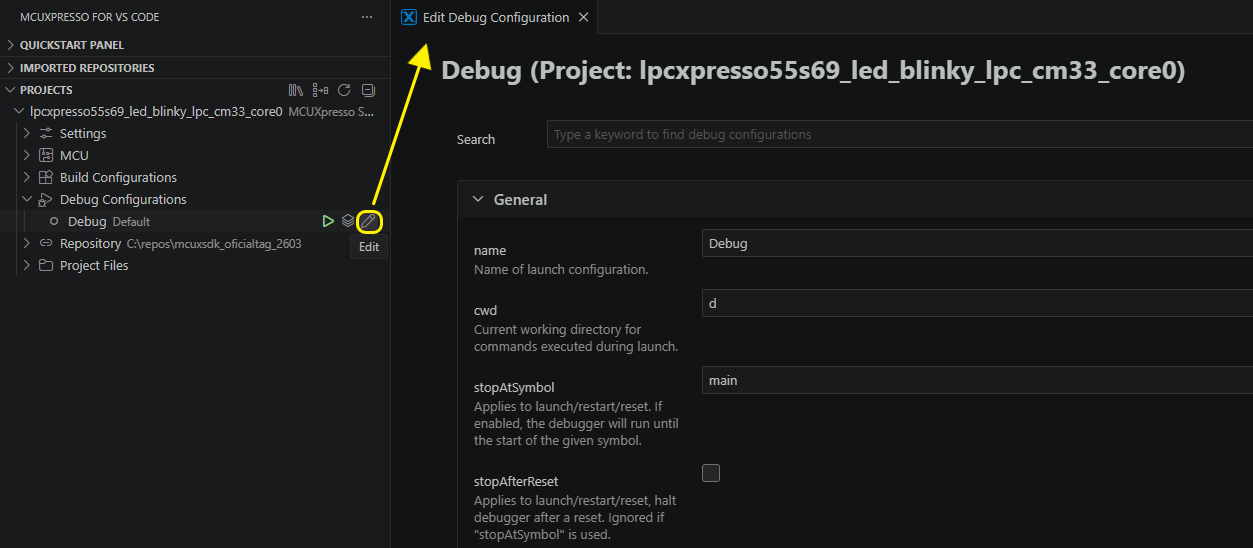The width and height of the screenshot is (1253, 548).
Task: Select the Debug Default tree row
Action: 195,221
